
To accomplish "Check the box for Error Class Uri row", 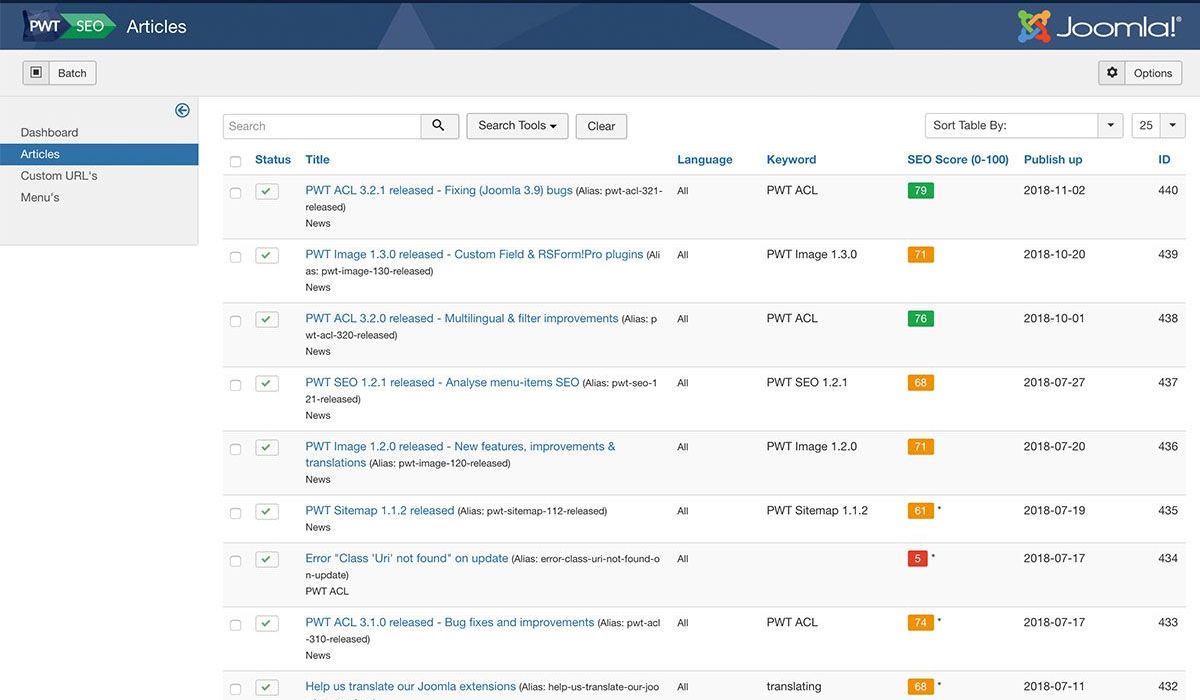I will (236, 561).
